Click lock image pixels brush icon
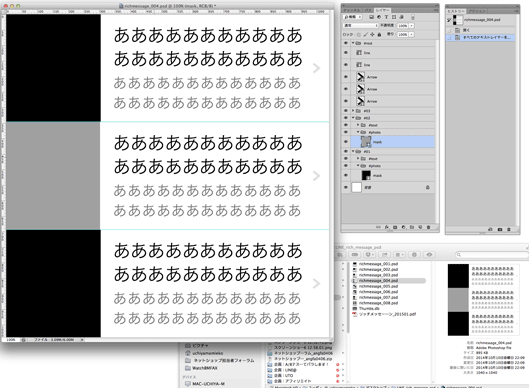The image size is (529, 388). pyautogui.click(x=366, y=34)
